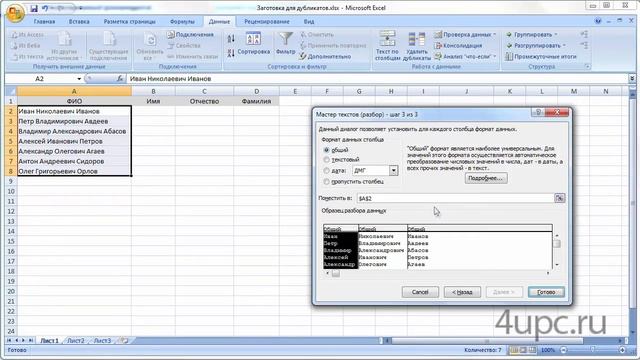Viewport: 640px width, 360px height.
Task: Open the Разметка страницы tab
Action: tap(129, 22)
